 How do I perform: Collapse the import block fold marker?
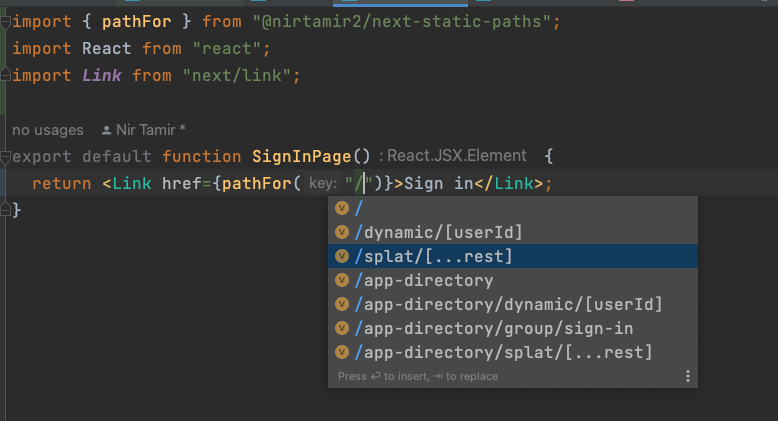5,22
